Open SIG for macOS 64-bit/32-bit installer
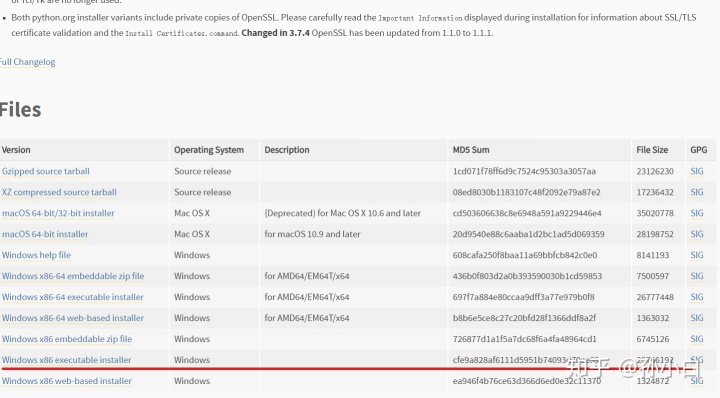 (697, 213)
